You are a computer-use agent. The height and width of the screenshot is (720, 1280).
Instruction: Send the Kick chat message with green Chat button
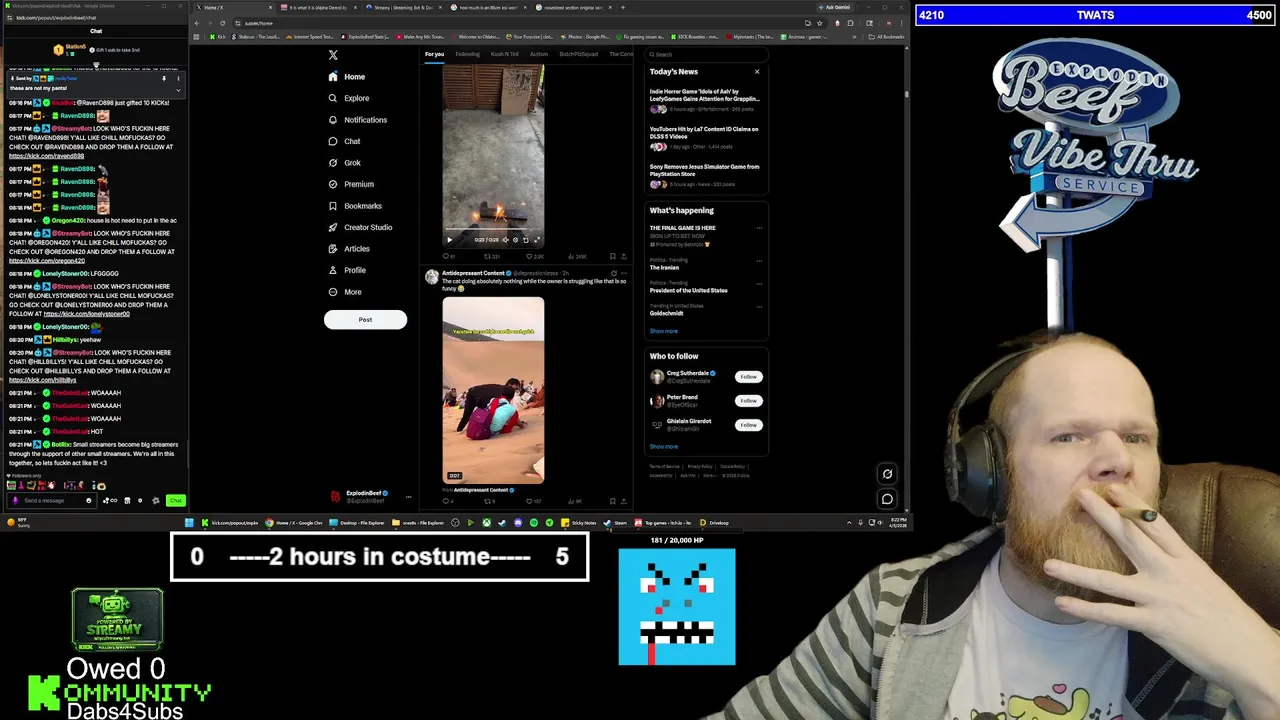click(x=175, y=500)
